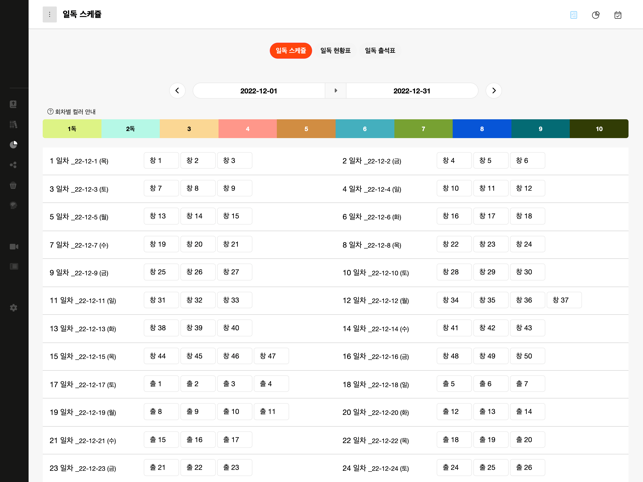This screenshot has height=482, width=643.
Task: Pick the number 6 teal-blue color swatch
Action: [x=365, y=129]
